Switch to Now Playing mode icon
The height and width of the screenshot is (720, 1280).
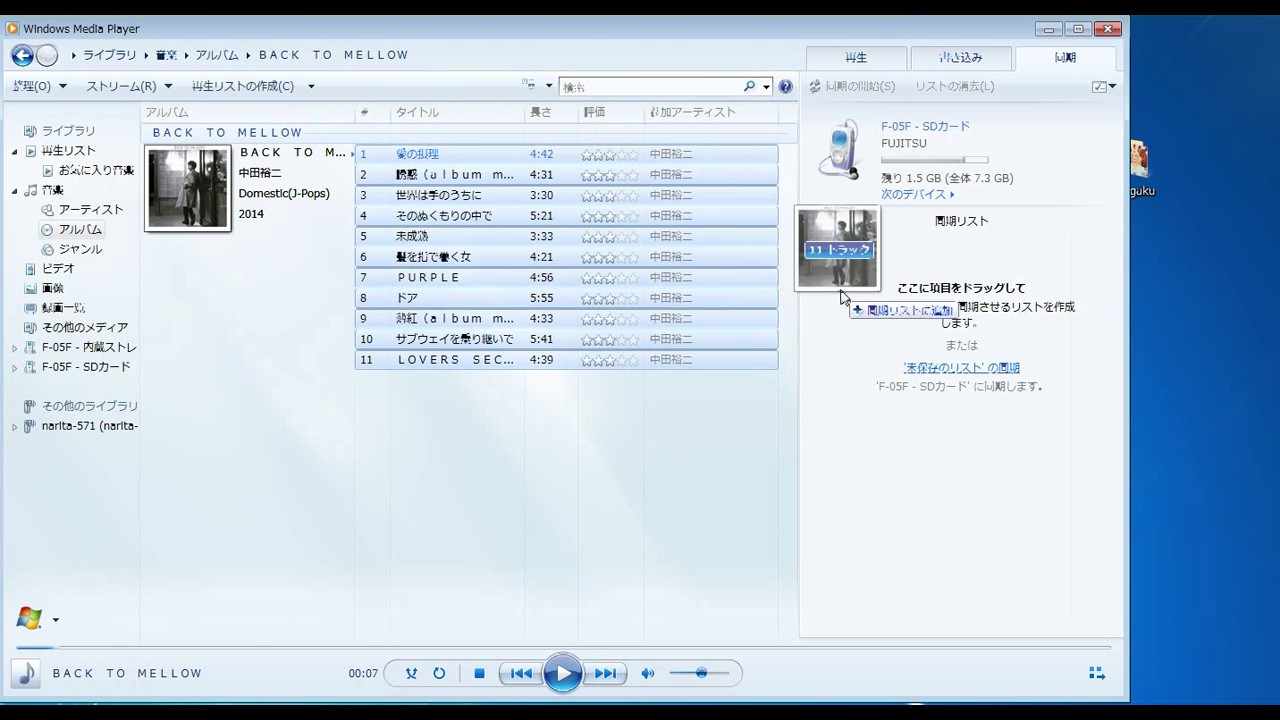click(x=1096, y=674)
